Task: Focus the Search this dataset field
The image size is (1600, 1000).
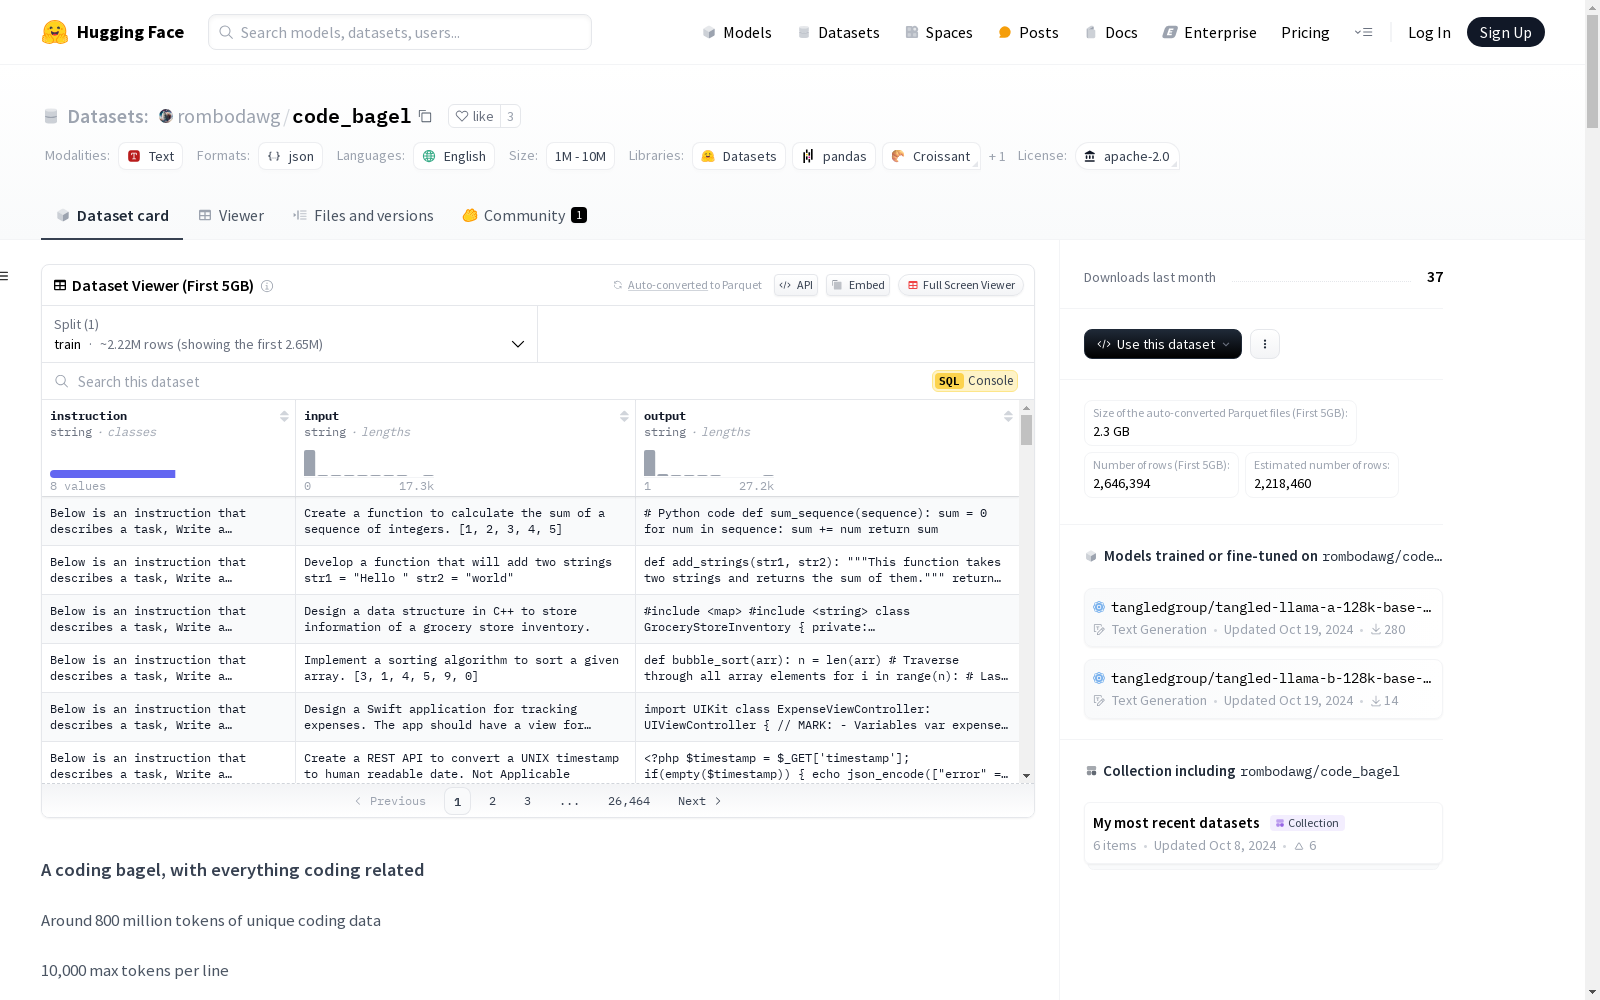Action: [490, 381]
